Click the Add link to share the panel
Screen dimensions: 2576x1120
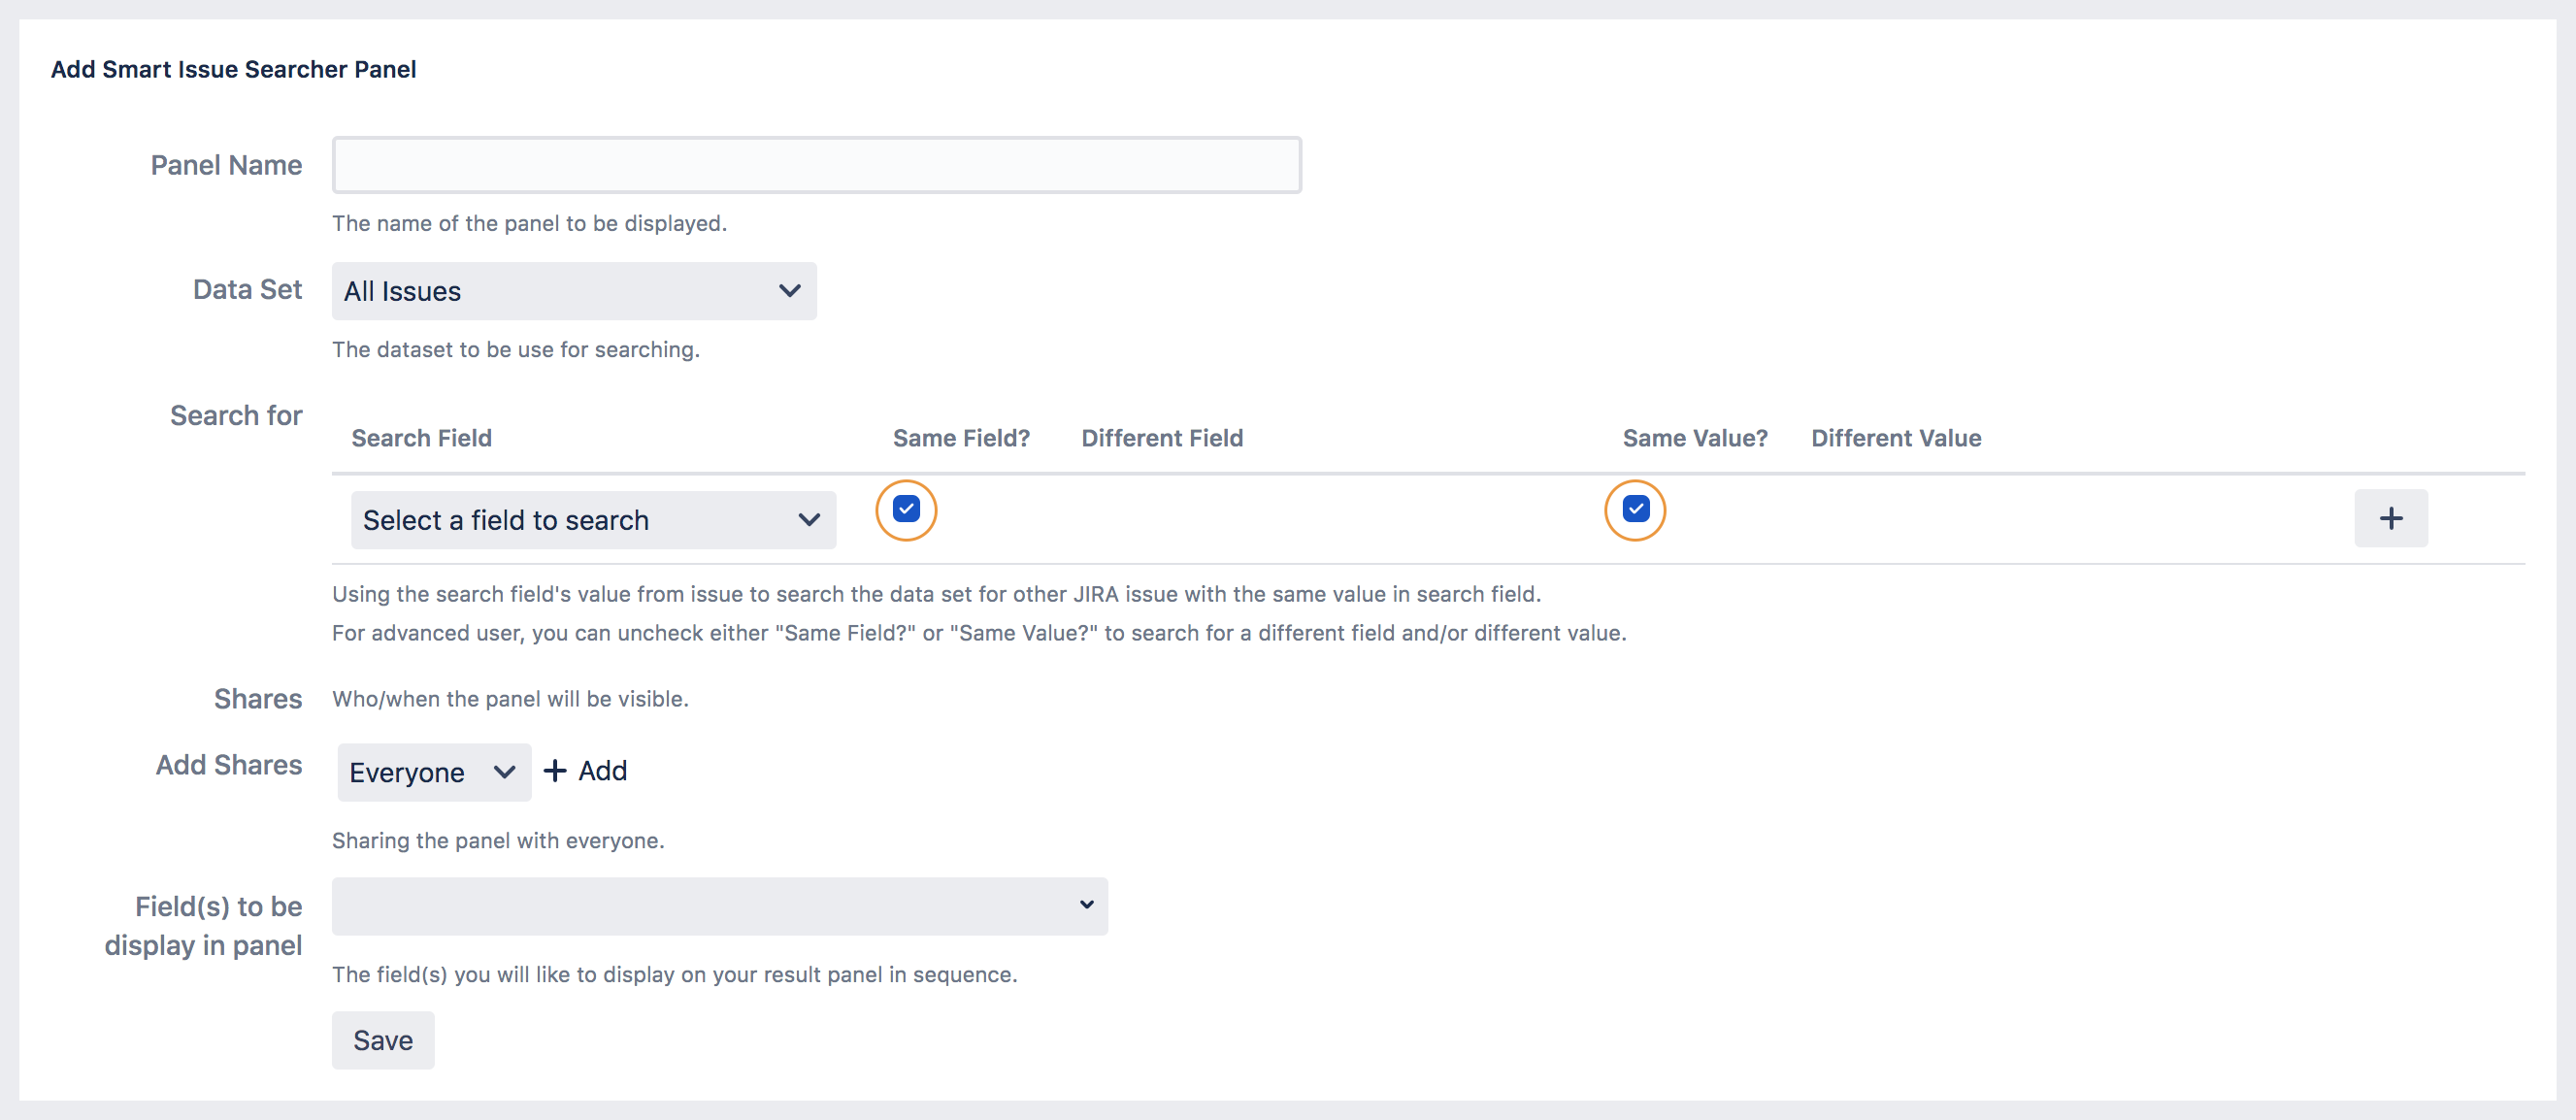point(600,770)
